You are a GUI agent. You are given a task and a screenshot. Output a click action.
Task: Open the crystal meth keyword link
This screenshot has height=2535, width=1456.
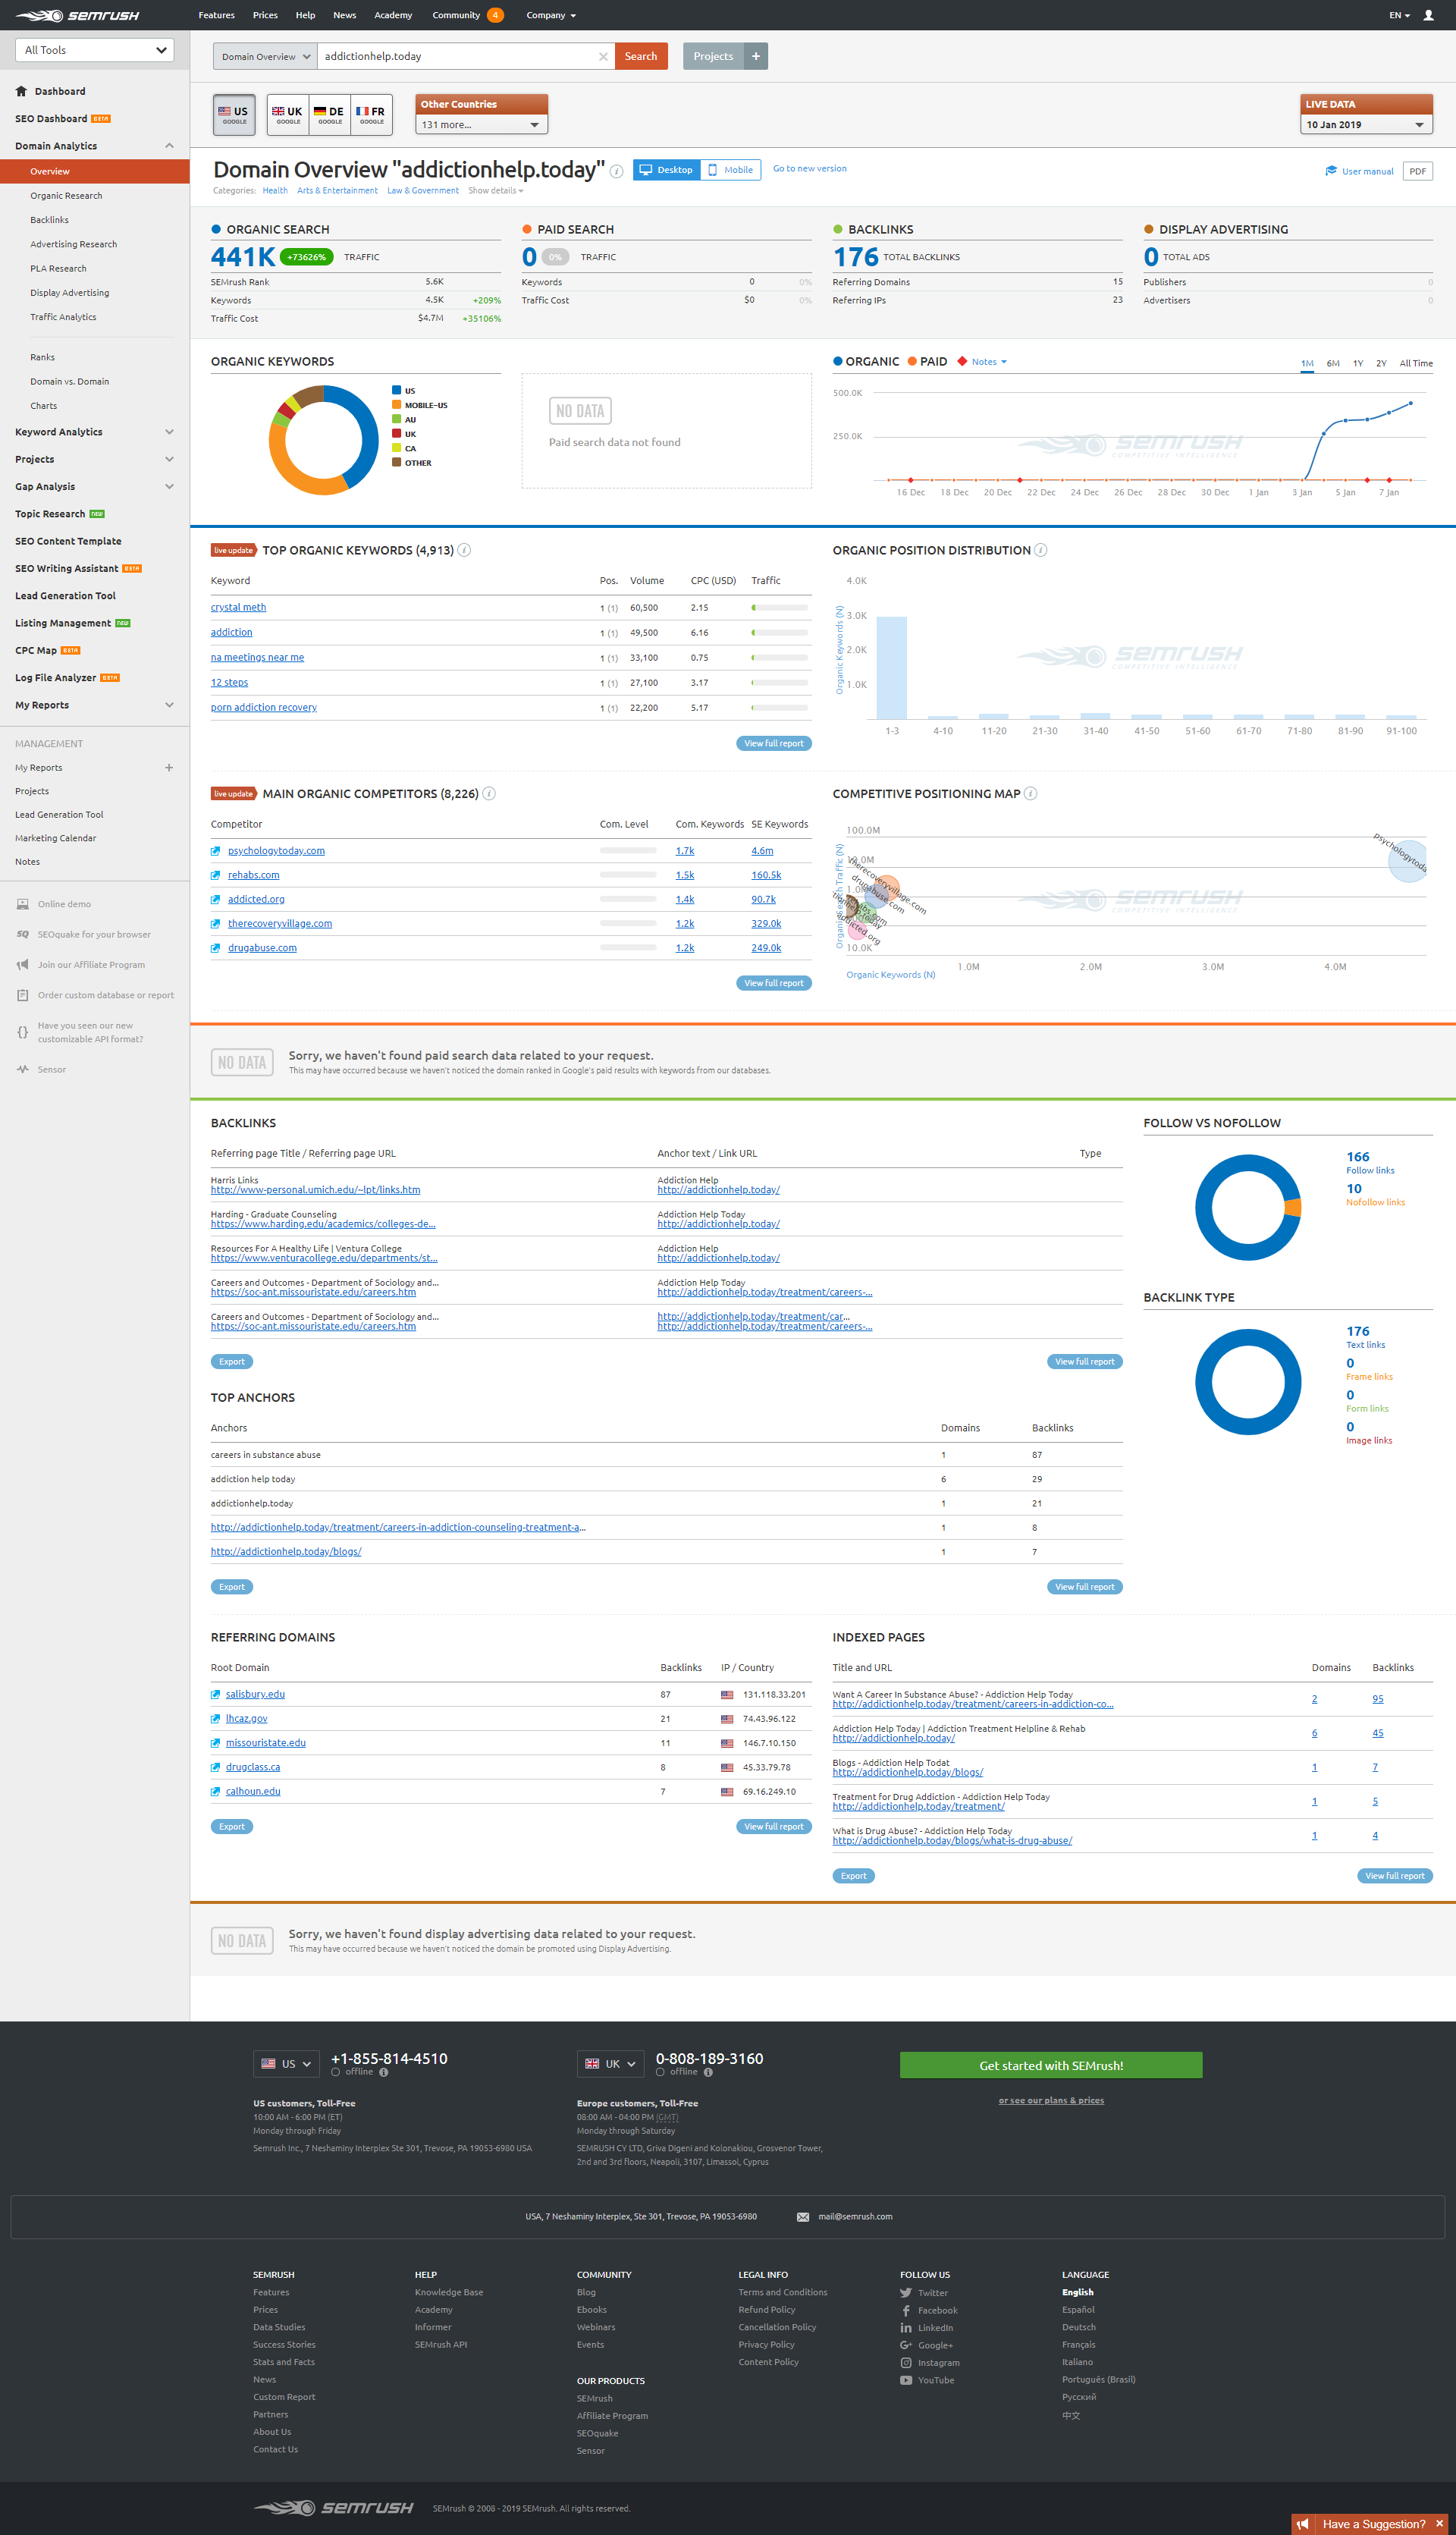[x=238, y=607]
